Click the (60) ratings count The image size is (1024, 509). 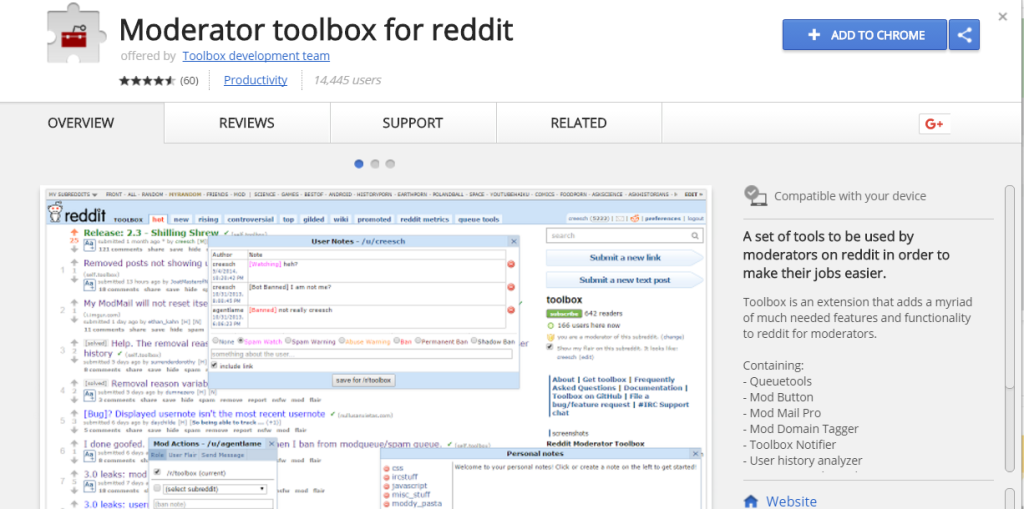[x=189, y=80]
